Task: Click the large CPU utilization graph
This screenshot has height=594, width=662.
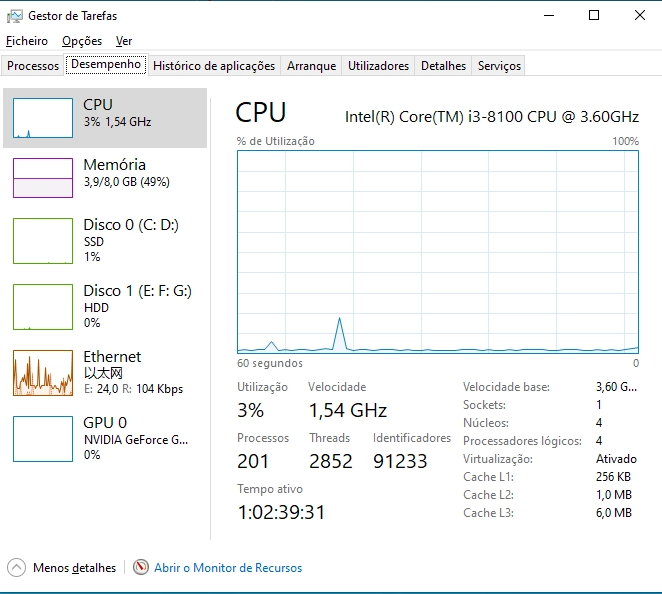Action: click(x=438, y=252)
